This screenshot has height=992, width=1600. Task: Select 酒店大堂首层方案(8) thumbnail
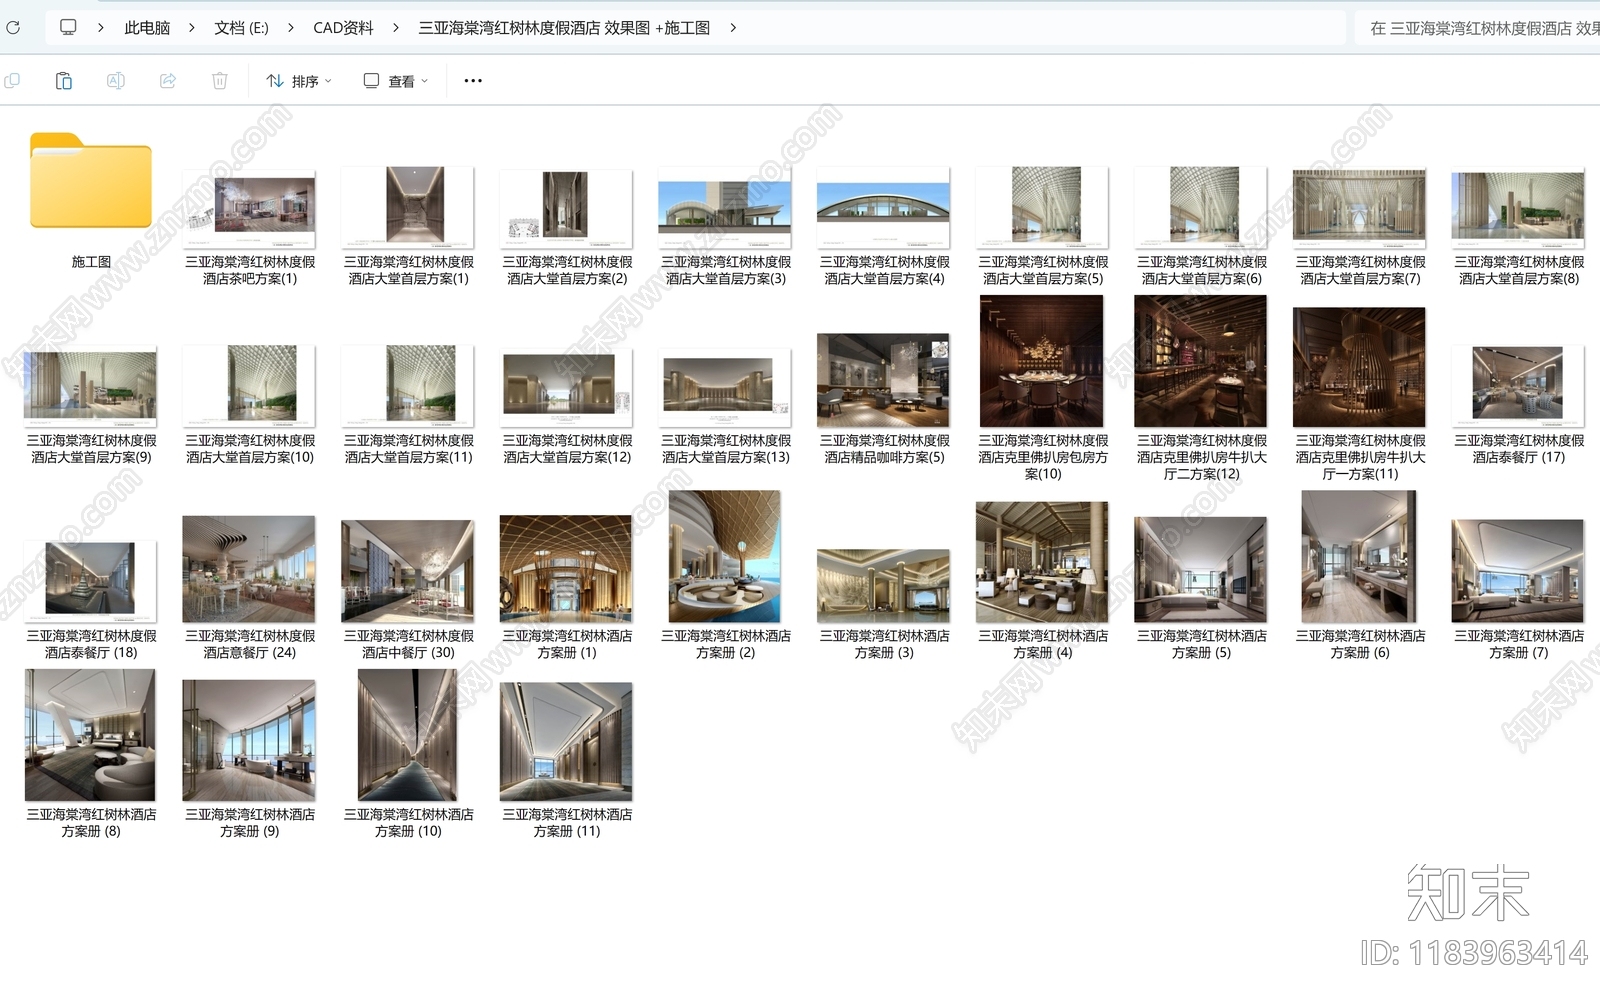1518,209
